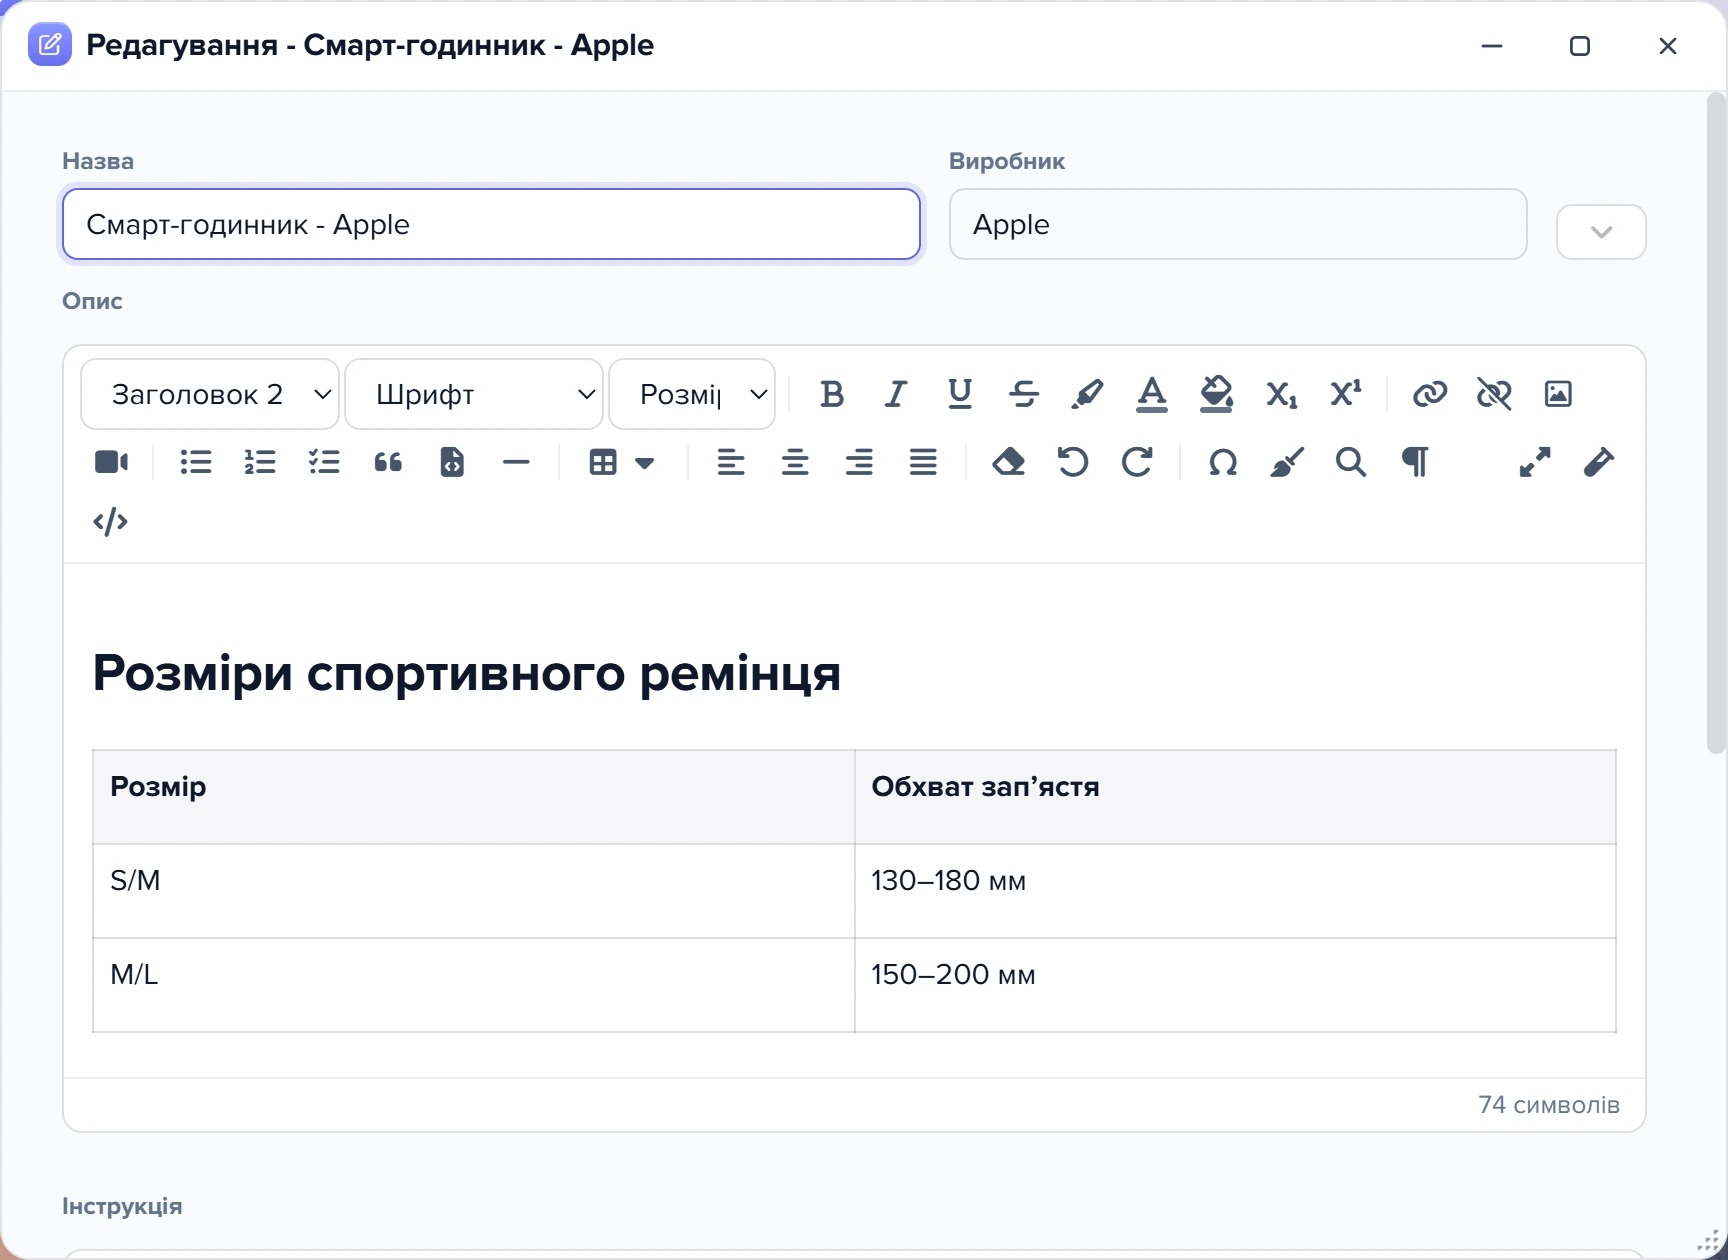
Task: Expand the Виробник chevron dropdown button
Action: pos(1601,232)
